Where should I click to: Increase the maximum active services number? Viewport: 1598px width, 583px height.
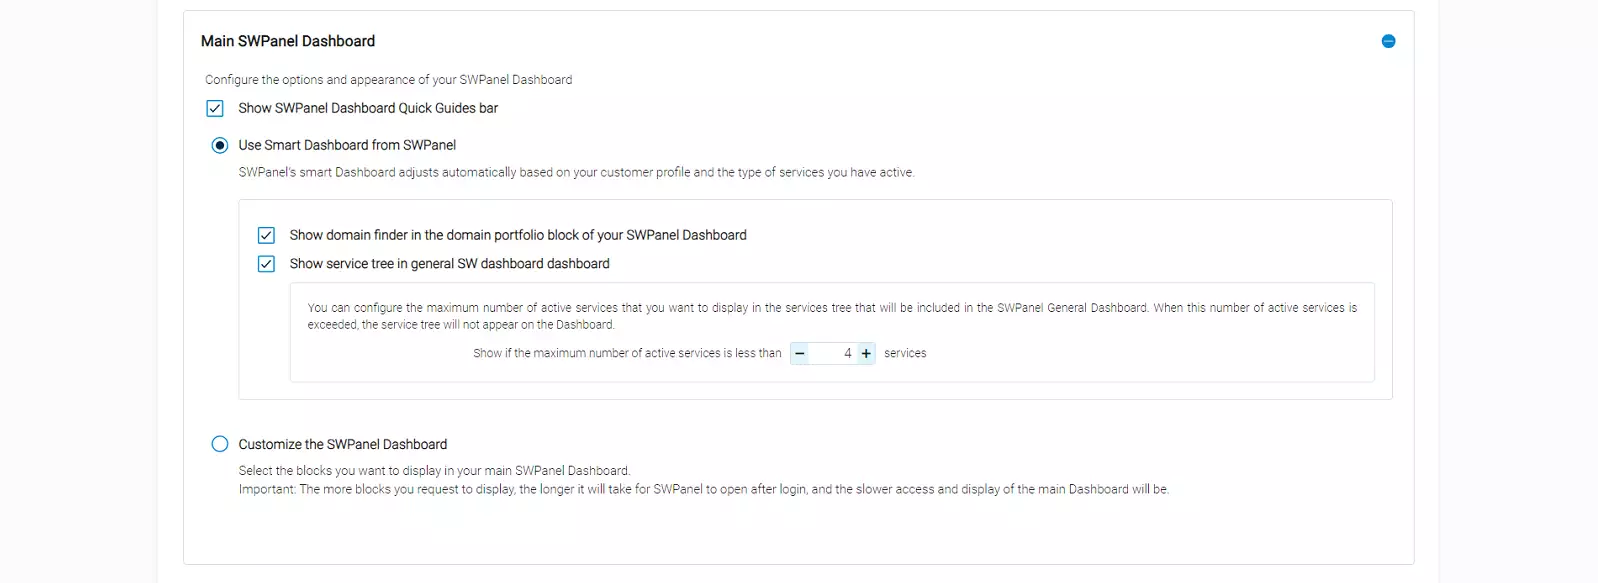[x=866, y=353]
